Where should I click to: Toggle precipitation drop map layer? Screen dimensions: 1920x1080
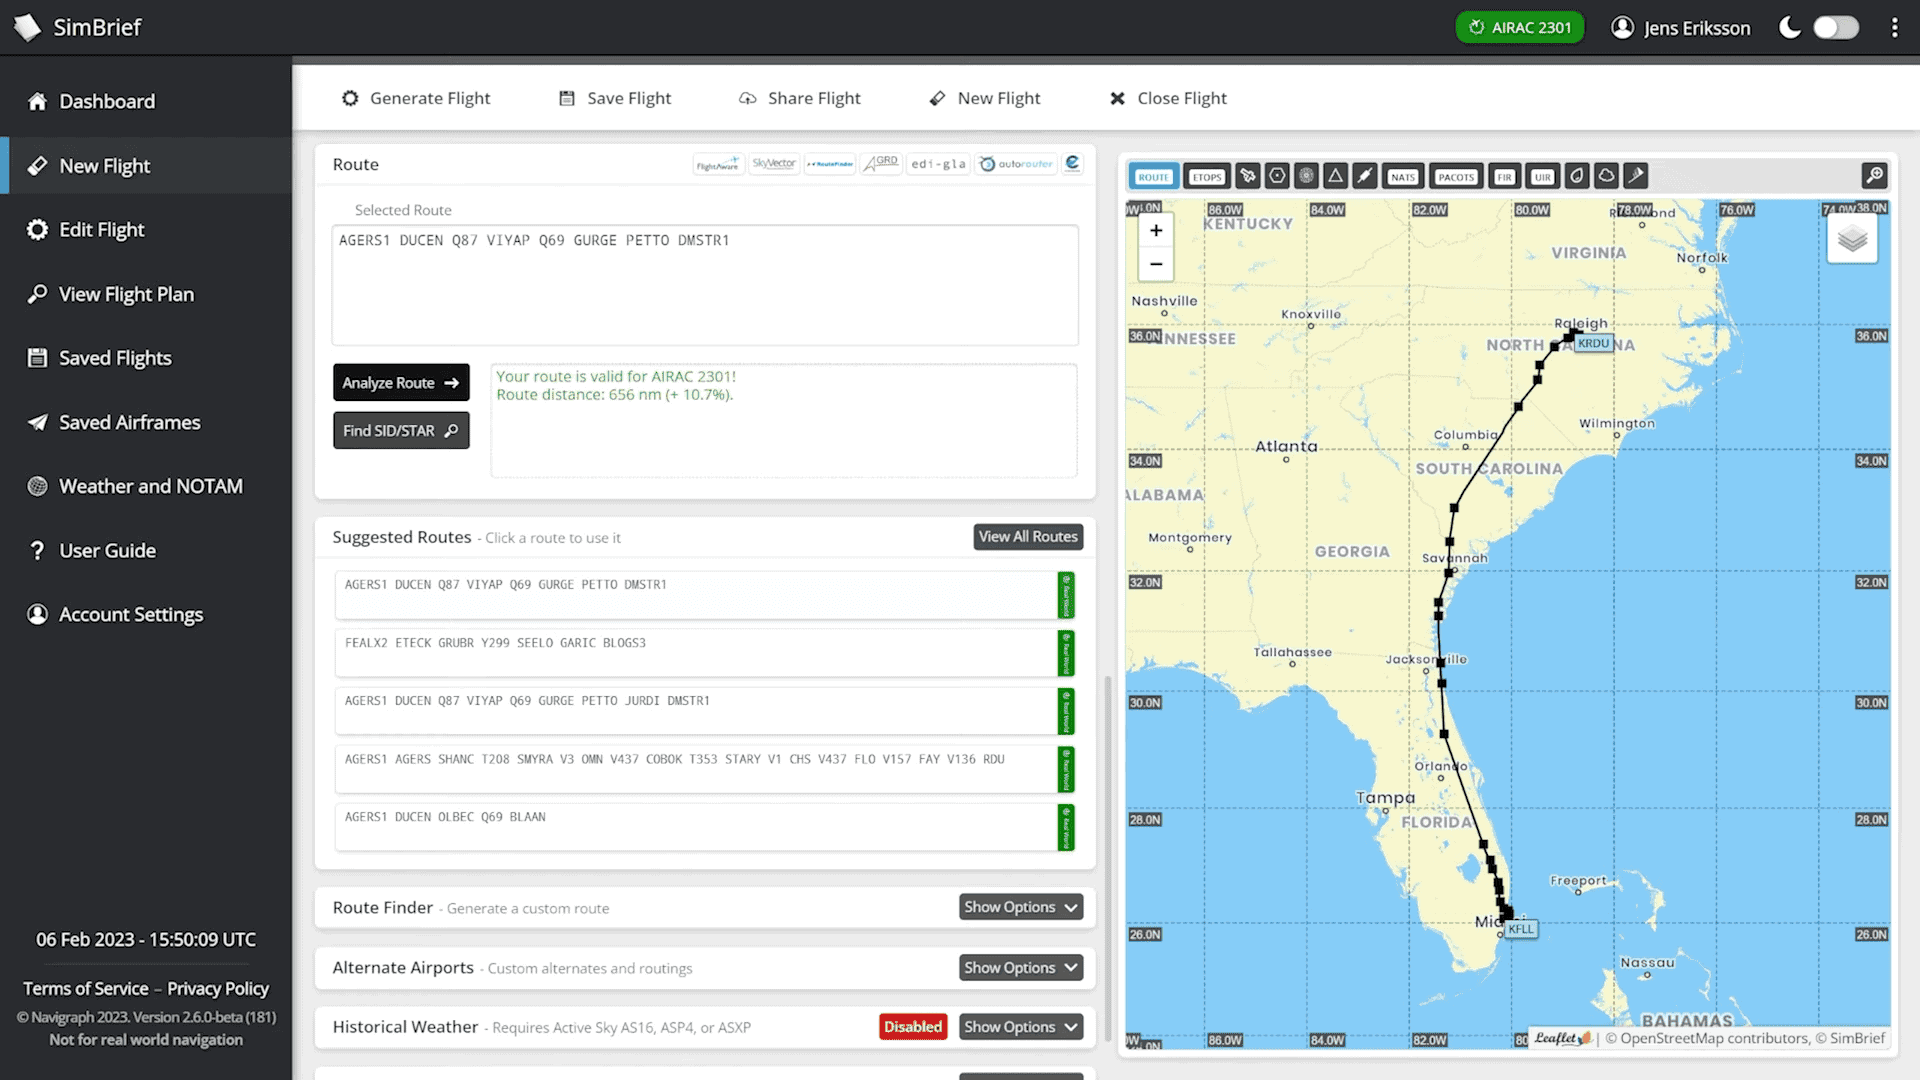pos(1577,177)
